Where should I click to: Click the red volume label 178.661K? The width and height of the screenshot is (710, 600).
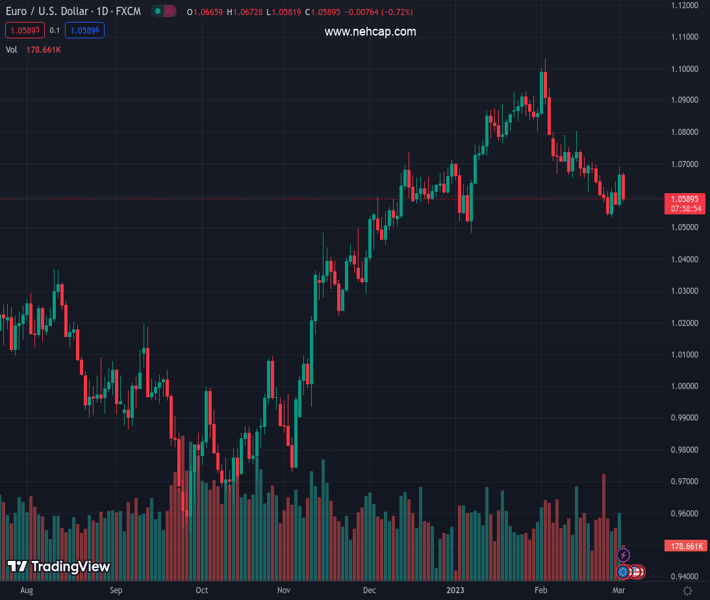686,546
